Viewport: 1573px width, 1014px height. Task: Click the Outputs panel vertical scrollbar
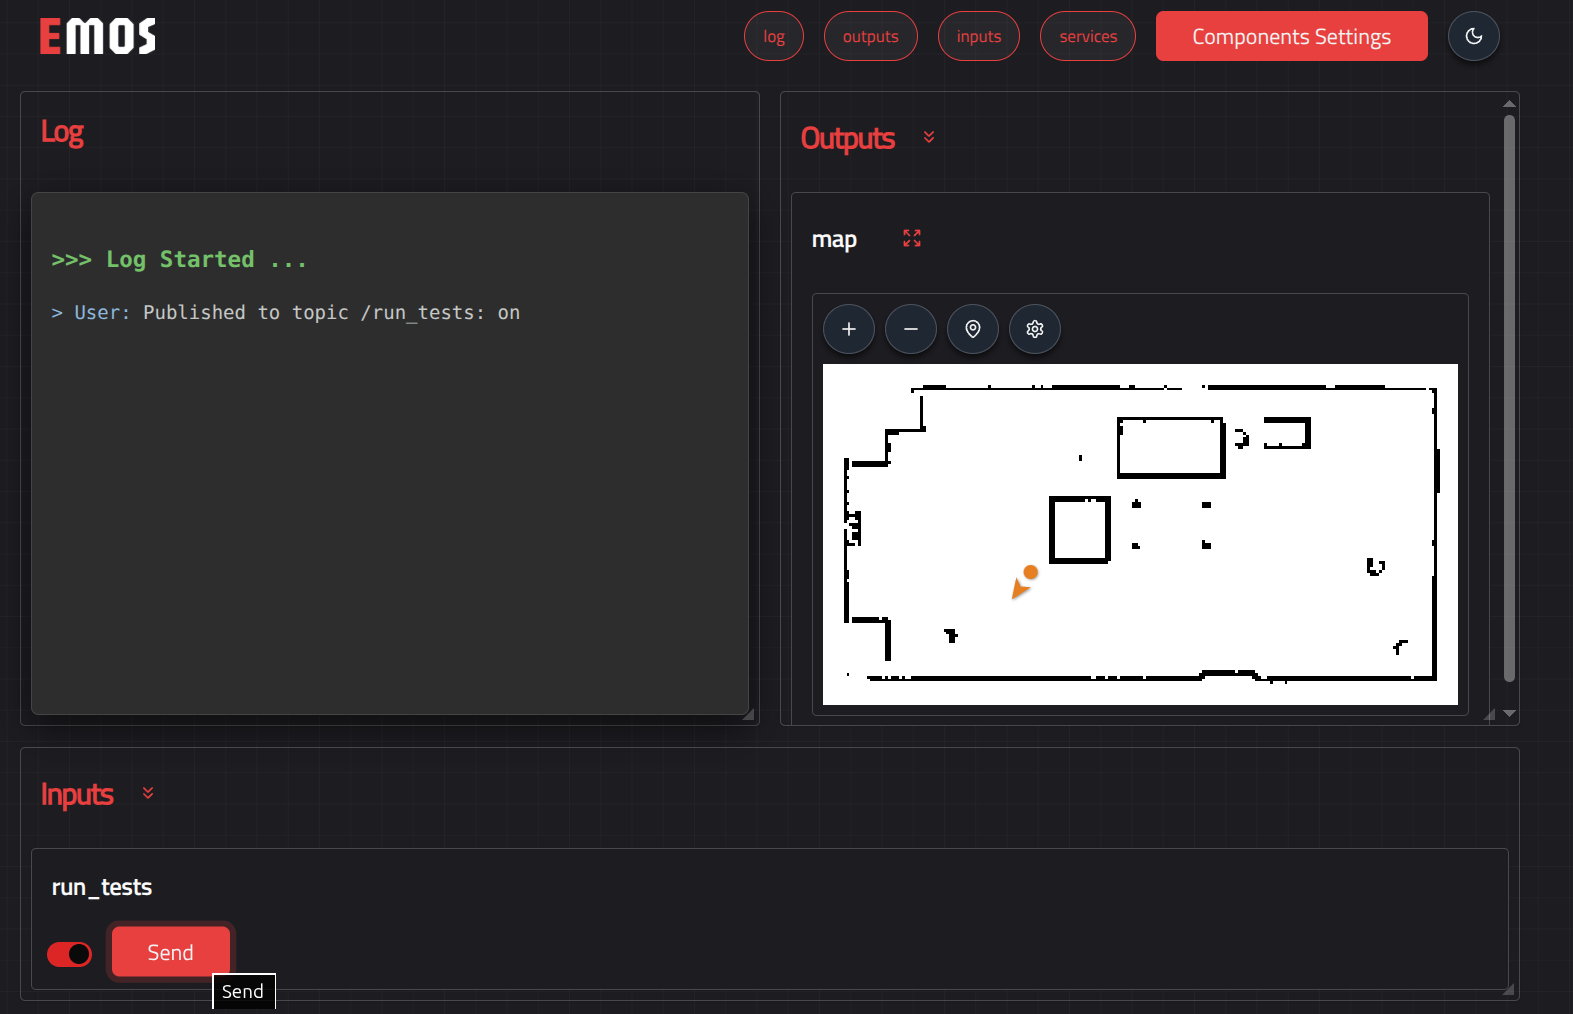(x=1509, y=400)
